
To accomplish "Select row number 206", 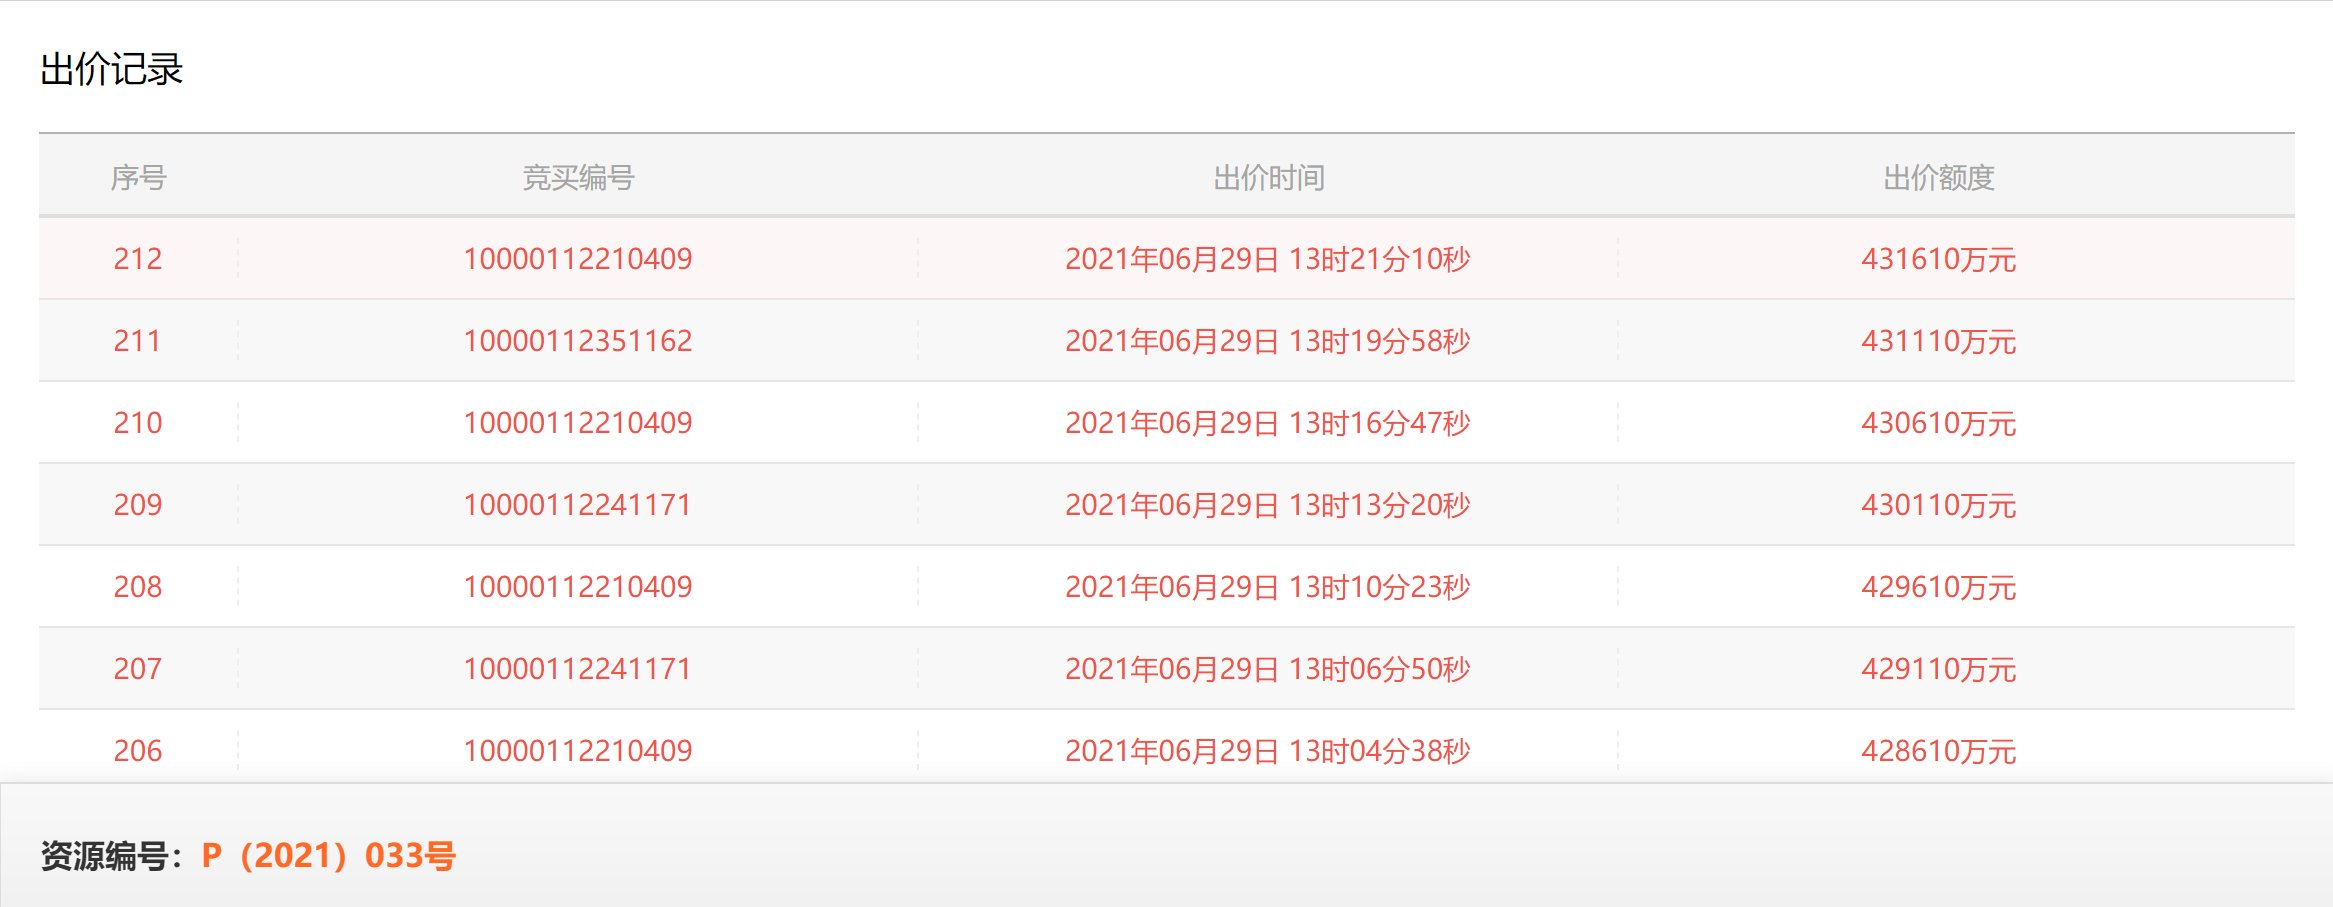I will (x=138, y=751).
